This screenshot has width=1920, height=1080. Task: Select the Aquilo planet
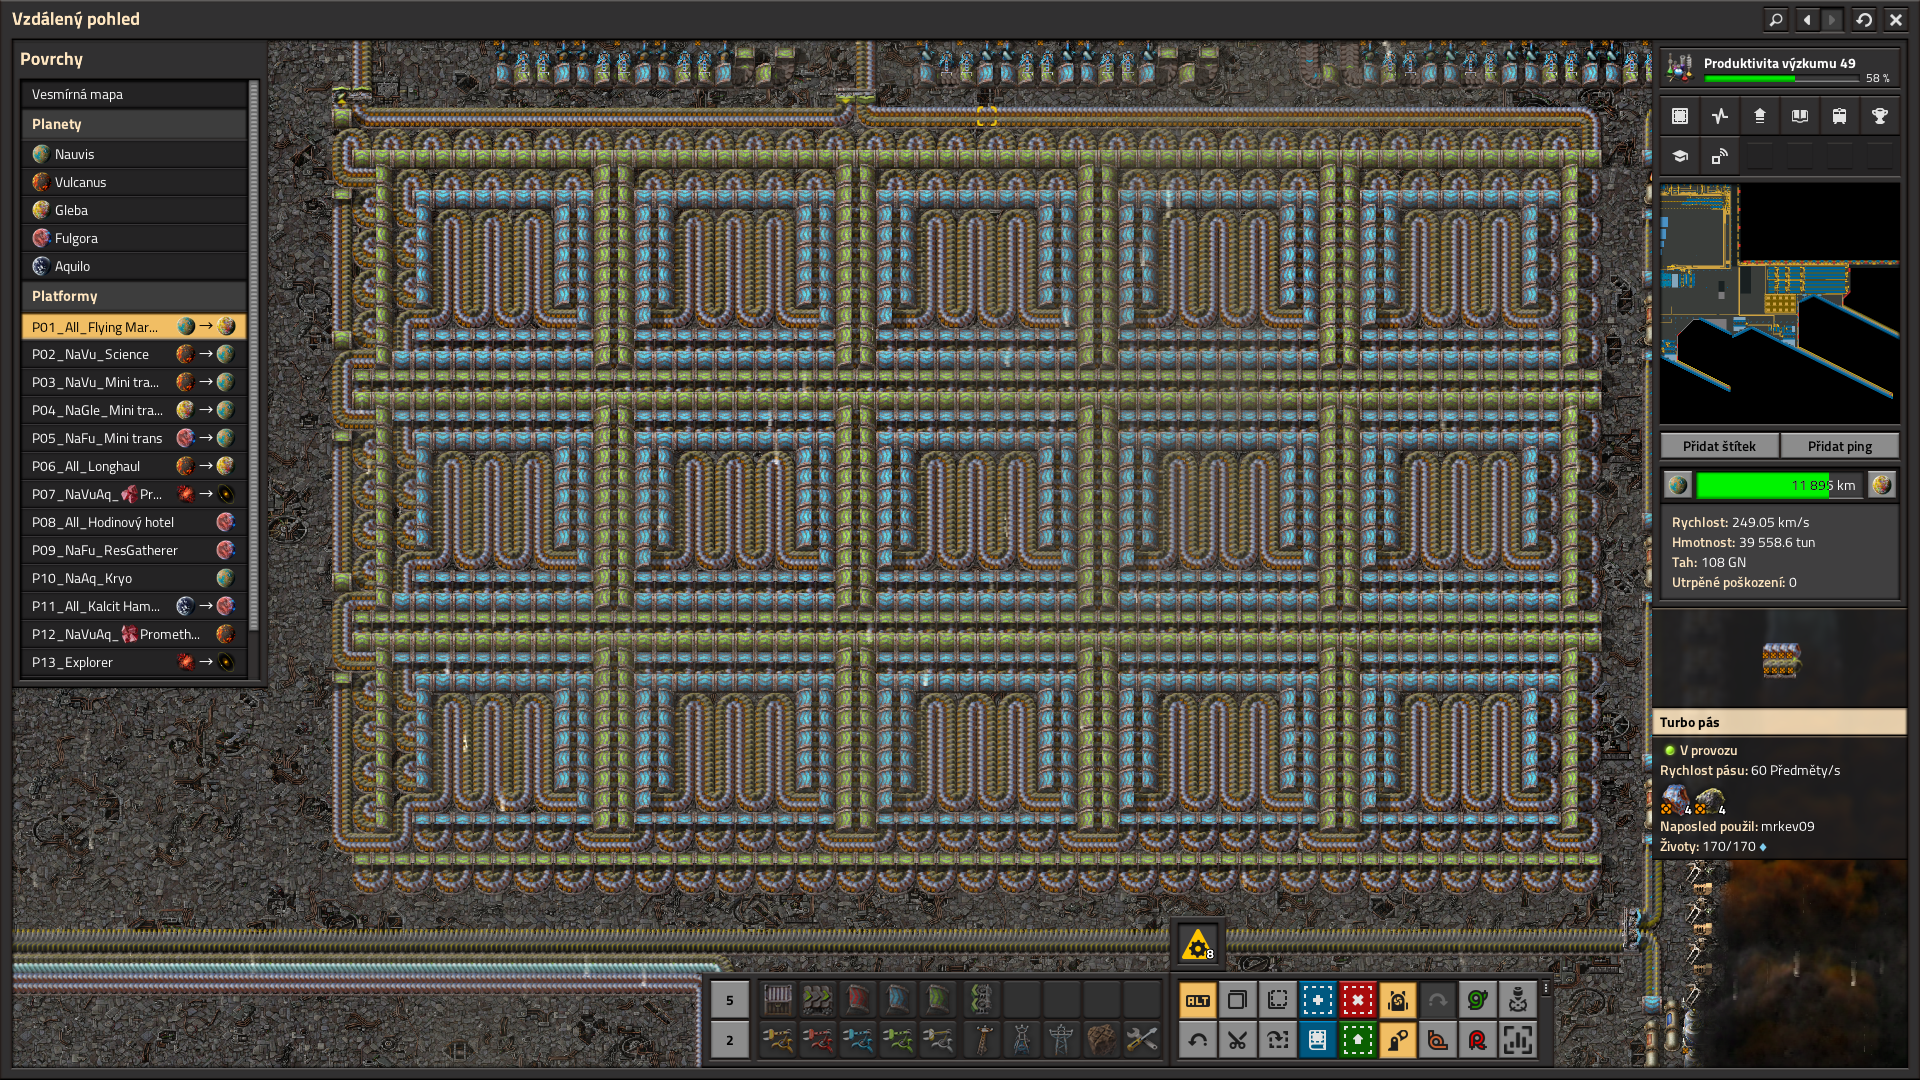click(134, 266)
